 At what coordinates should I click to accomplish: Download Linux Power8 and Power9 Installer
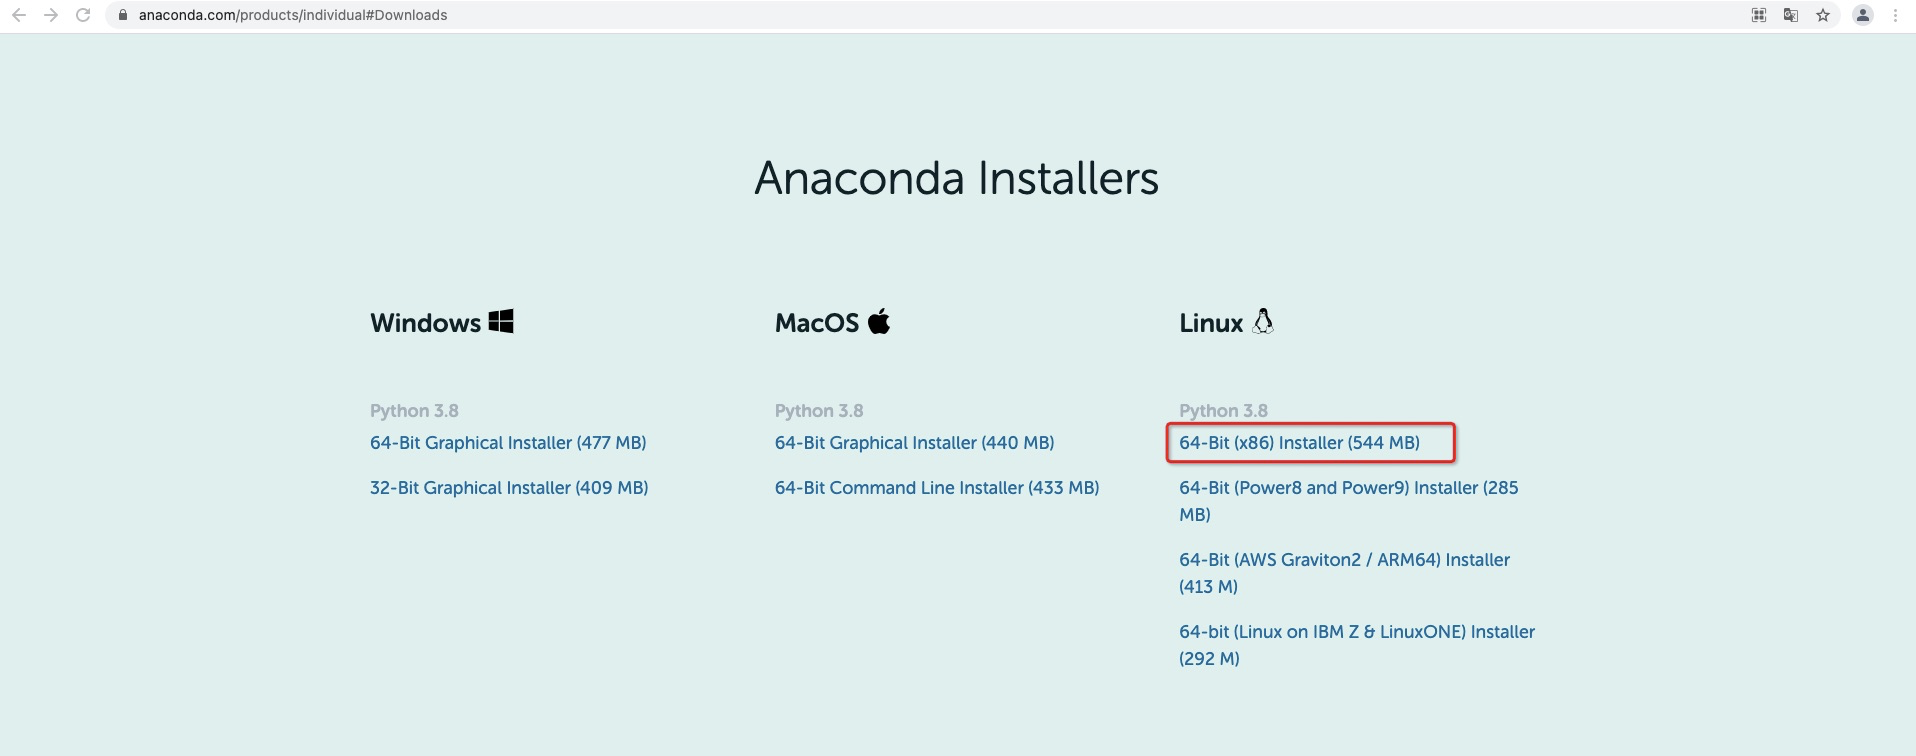pyautogui.click(x=1347, y=488)
